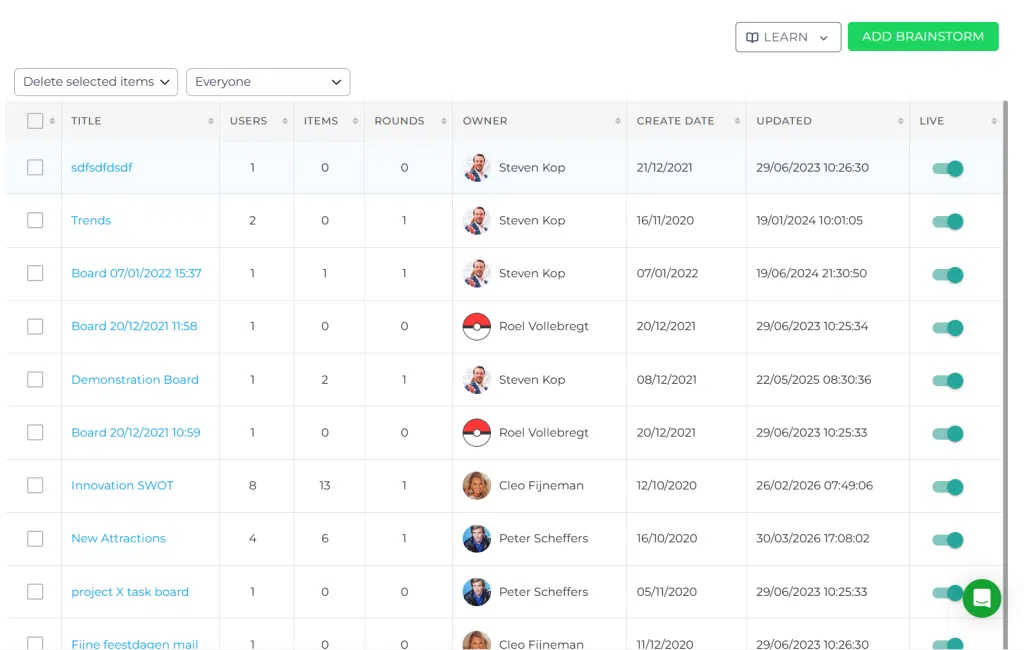Sort table by Users column arrows
The height and width of the screenshot is (650, 1024).
285,121
